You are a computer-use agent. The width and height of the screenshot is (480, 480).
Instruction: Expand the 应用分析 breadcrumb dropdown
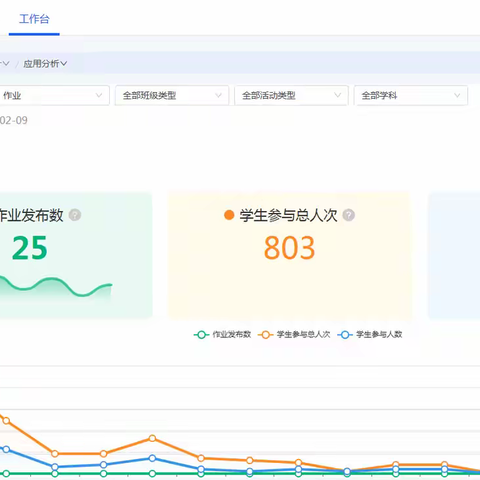(x=45, y=63)
